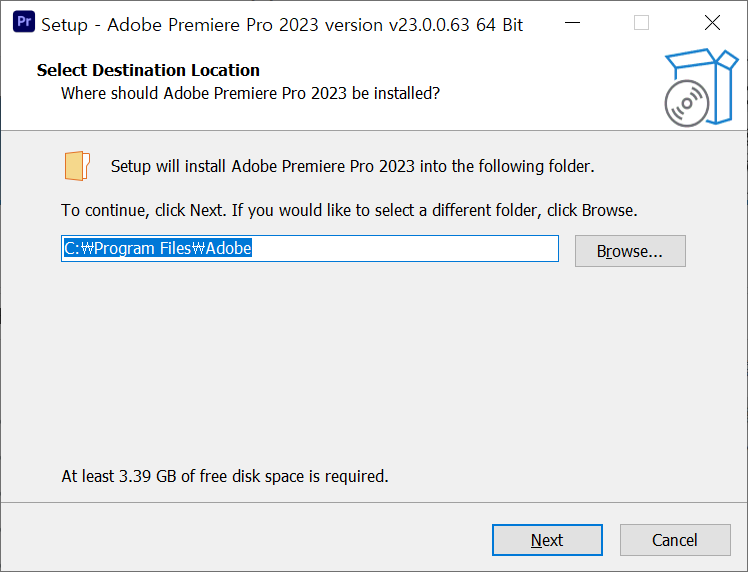Image resolution: width=748 pixels, height=572 pixels.
Task: Click the "To continue, click Next" instruction text
Action: point(349,210)
